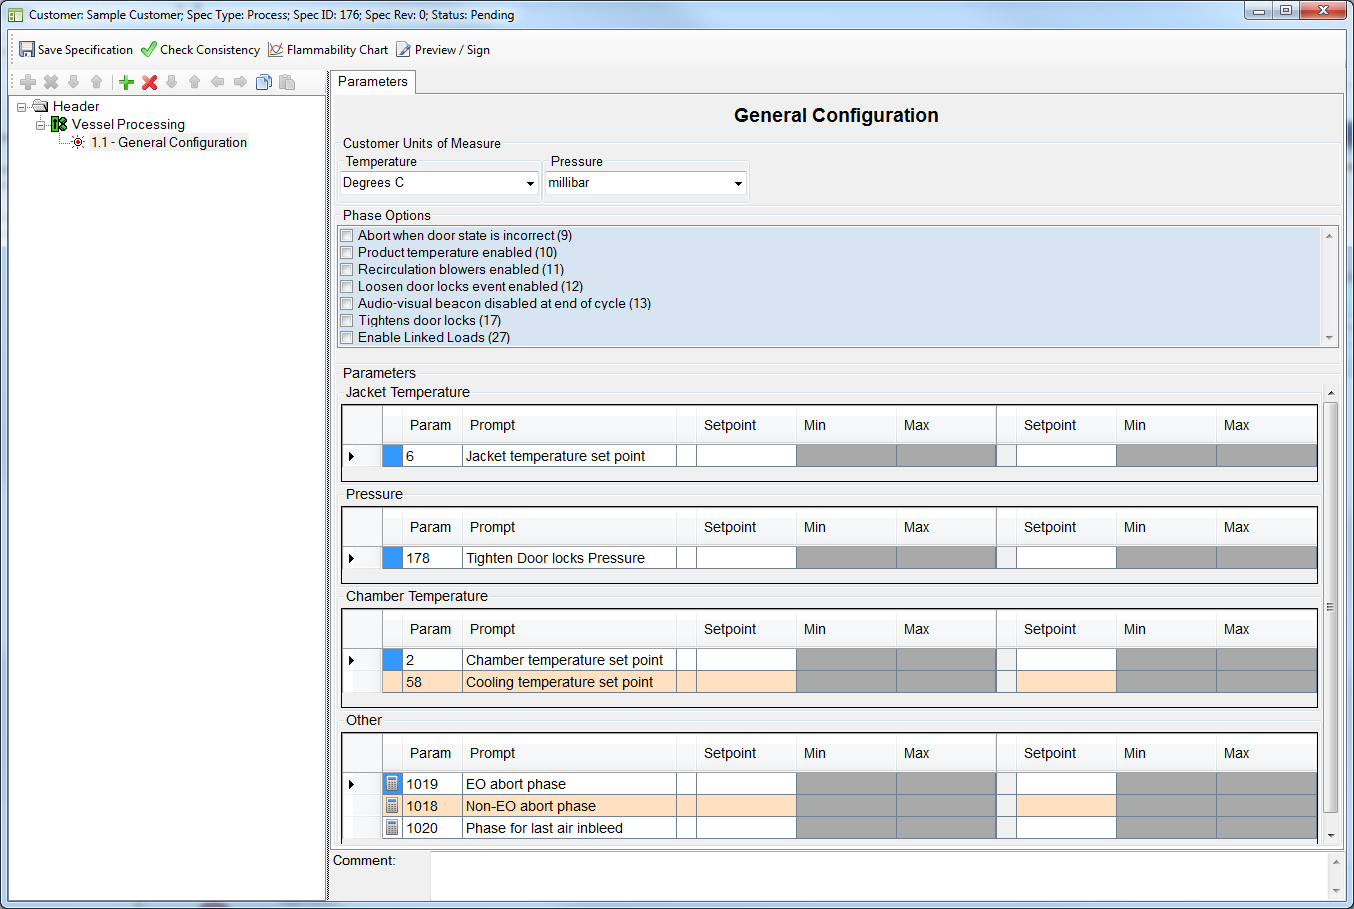This screenshot has width=1354, height=909.
Task: Select 1.1 - General Configuration tree item
Action: pyautogui.click(x=168, y=143)
